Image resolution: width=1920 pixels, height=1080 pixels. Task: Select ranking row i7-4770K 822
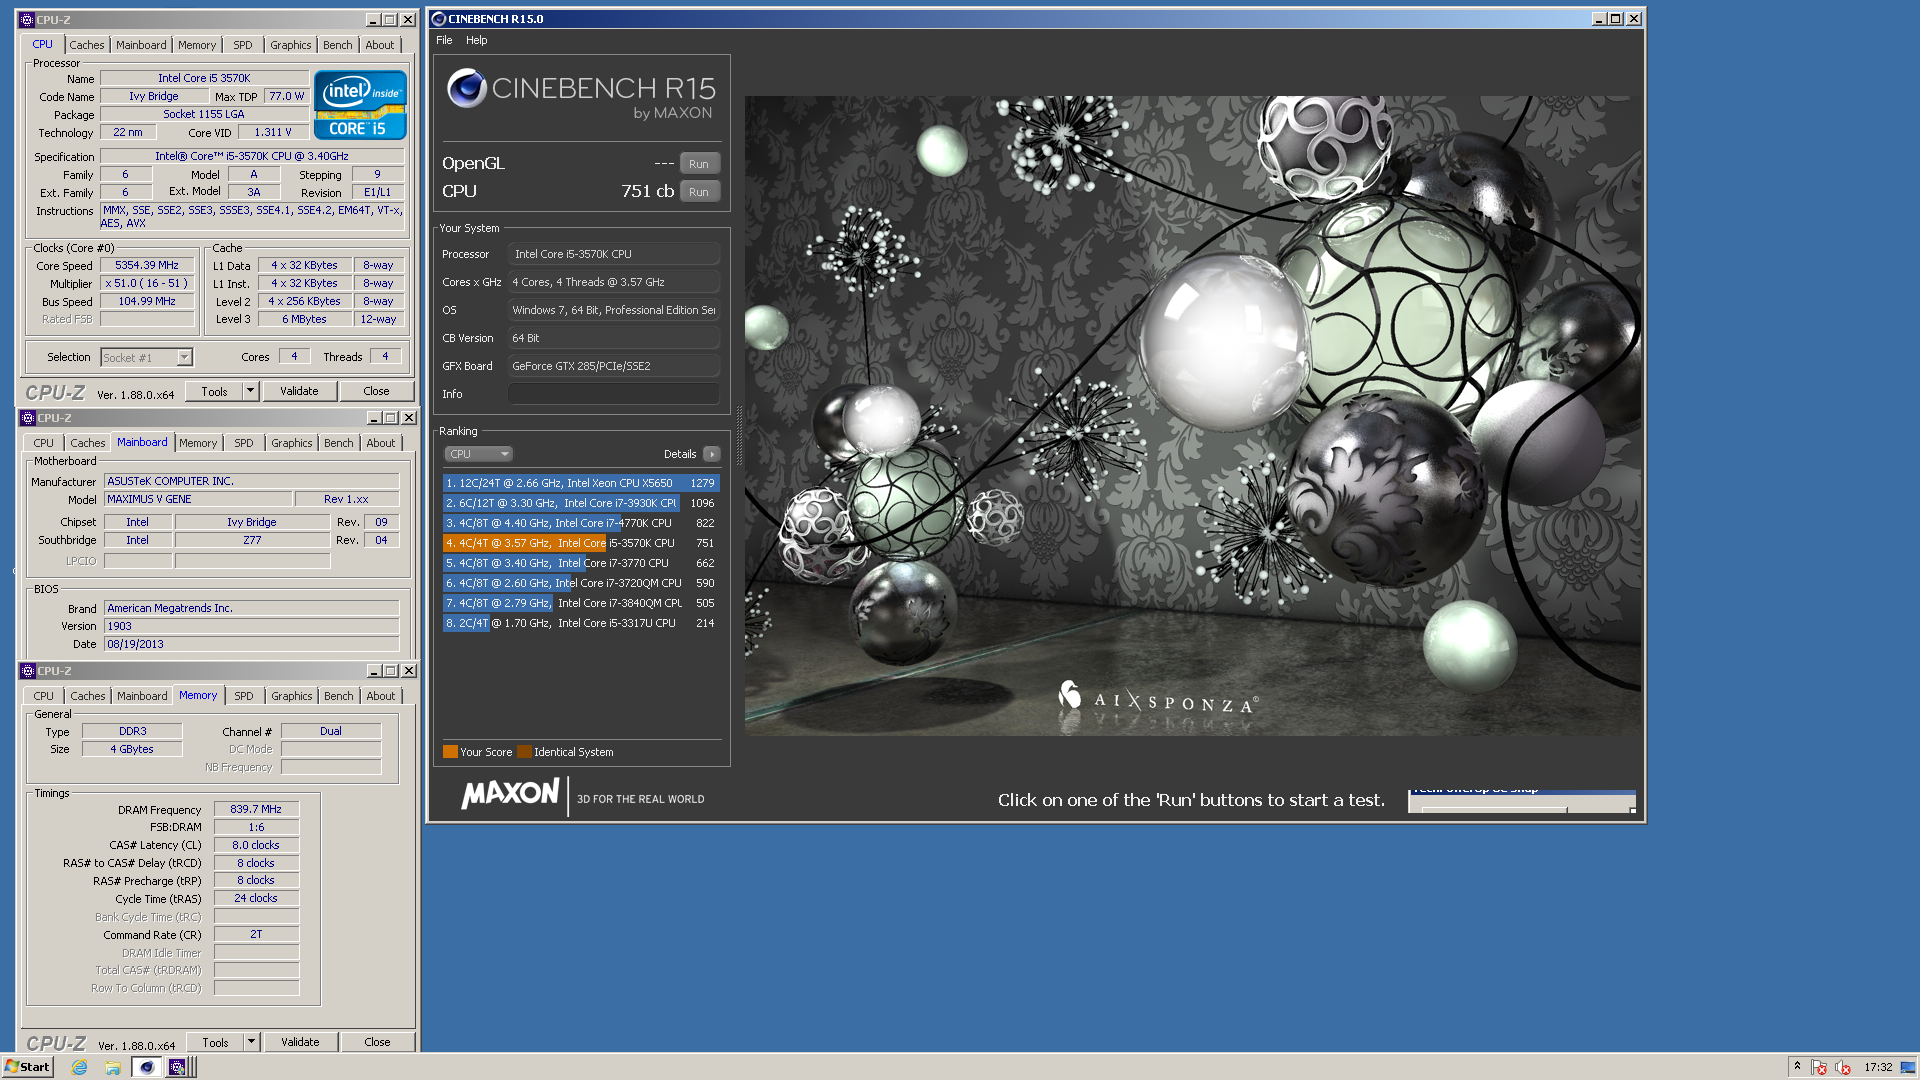581,523
